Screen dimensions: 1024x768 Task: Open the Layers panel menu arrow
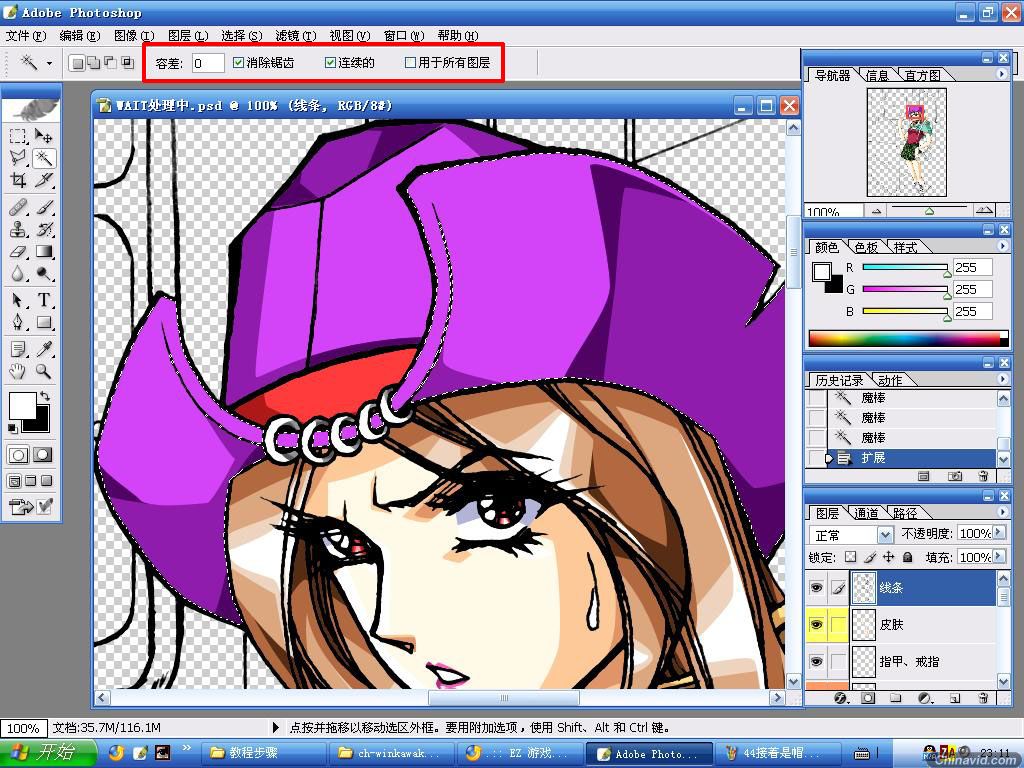coord(1002,512)
